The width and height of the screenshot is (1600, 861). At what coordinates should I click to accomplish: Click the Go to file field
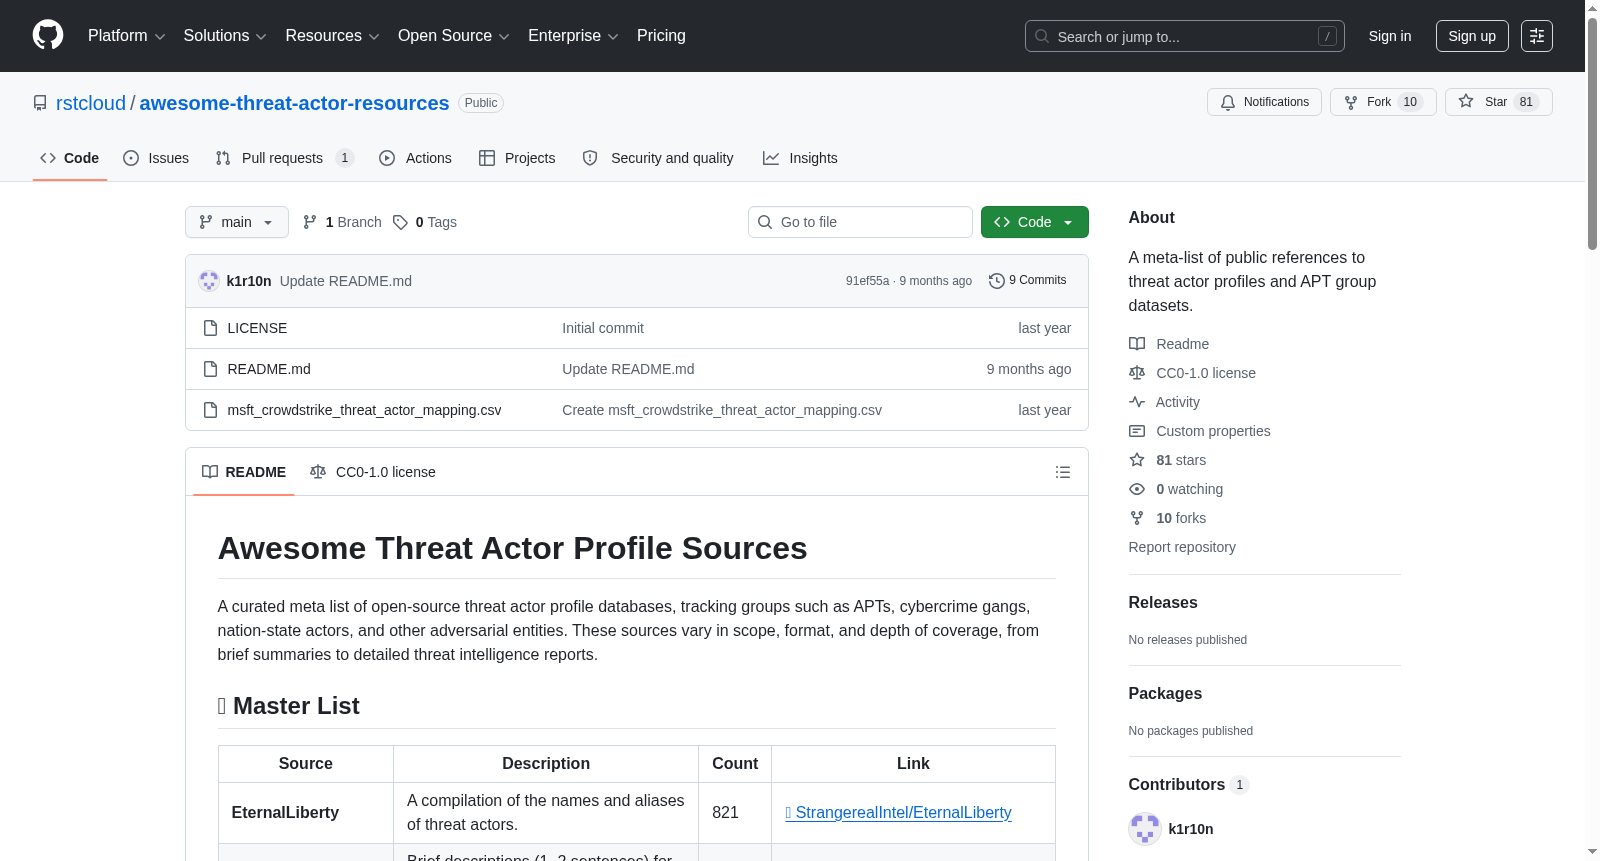(860, 222)
